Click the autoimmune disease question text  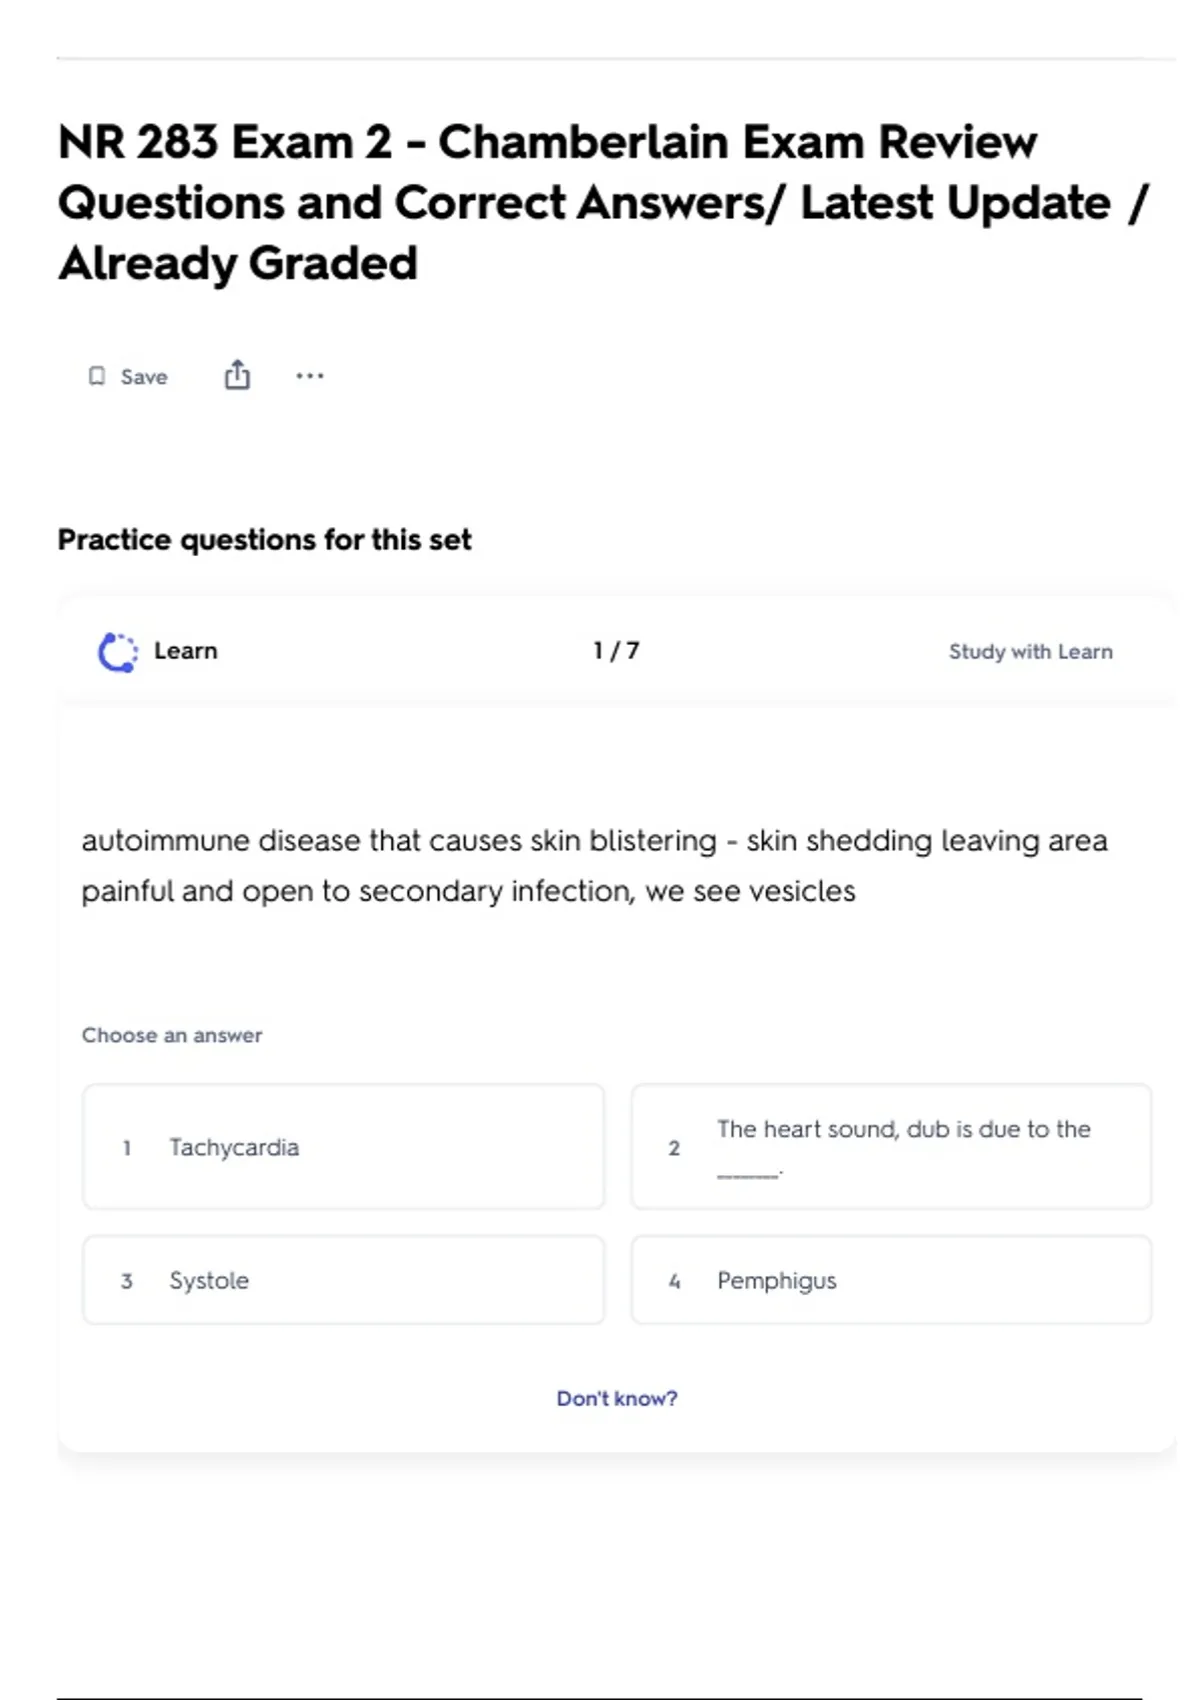[594, 865]
